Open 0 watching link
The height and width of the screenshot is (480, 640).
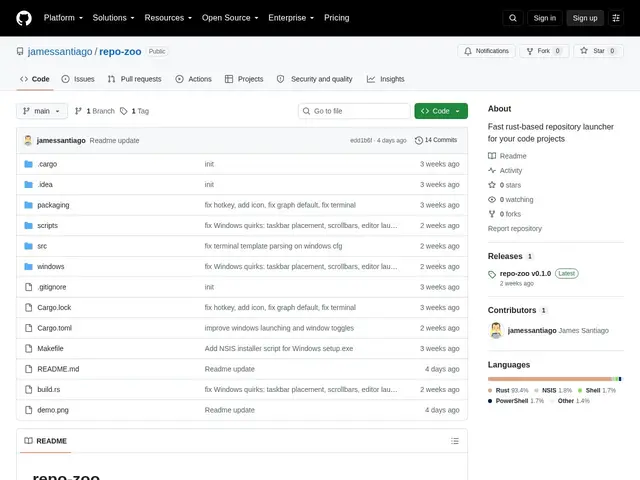click(511, 200)
